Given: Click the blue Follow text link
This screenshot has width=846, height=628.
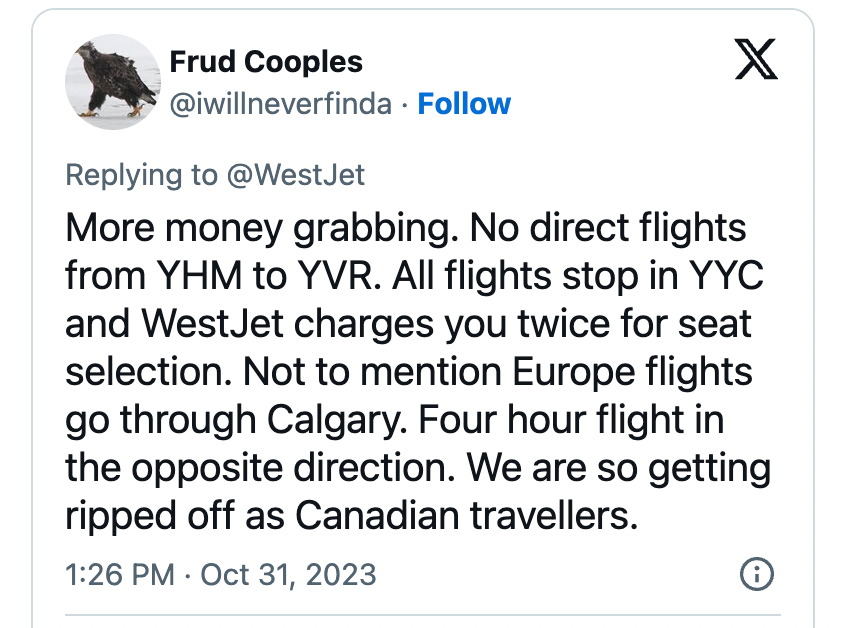Looking at the screenshot, I should 464,104.
